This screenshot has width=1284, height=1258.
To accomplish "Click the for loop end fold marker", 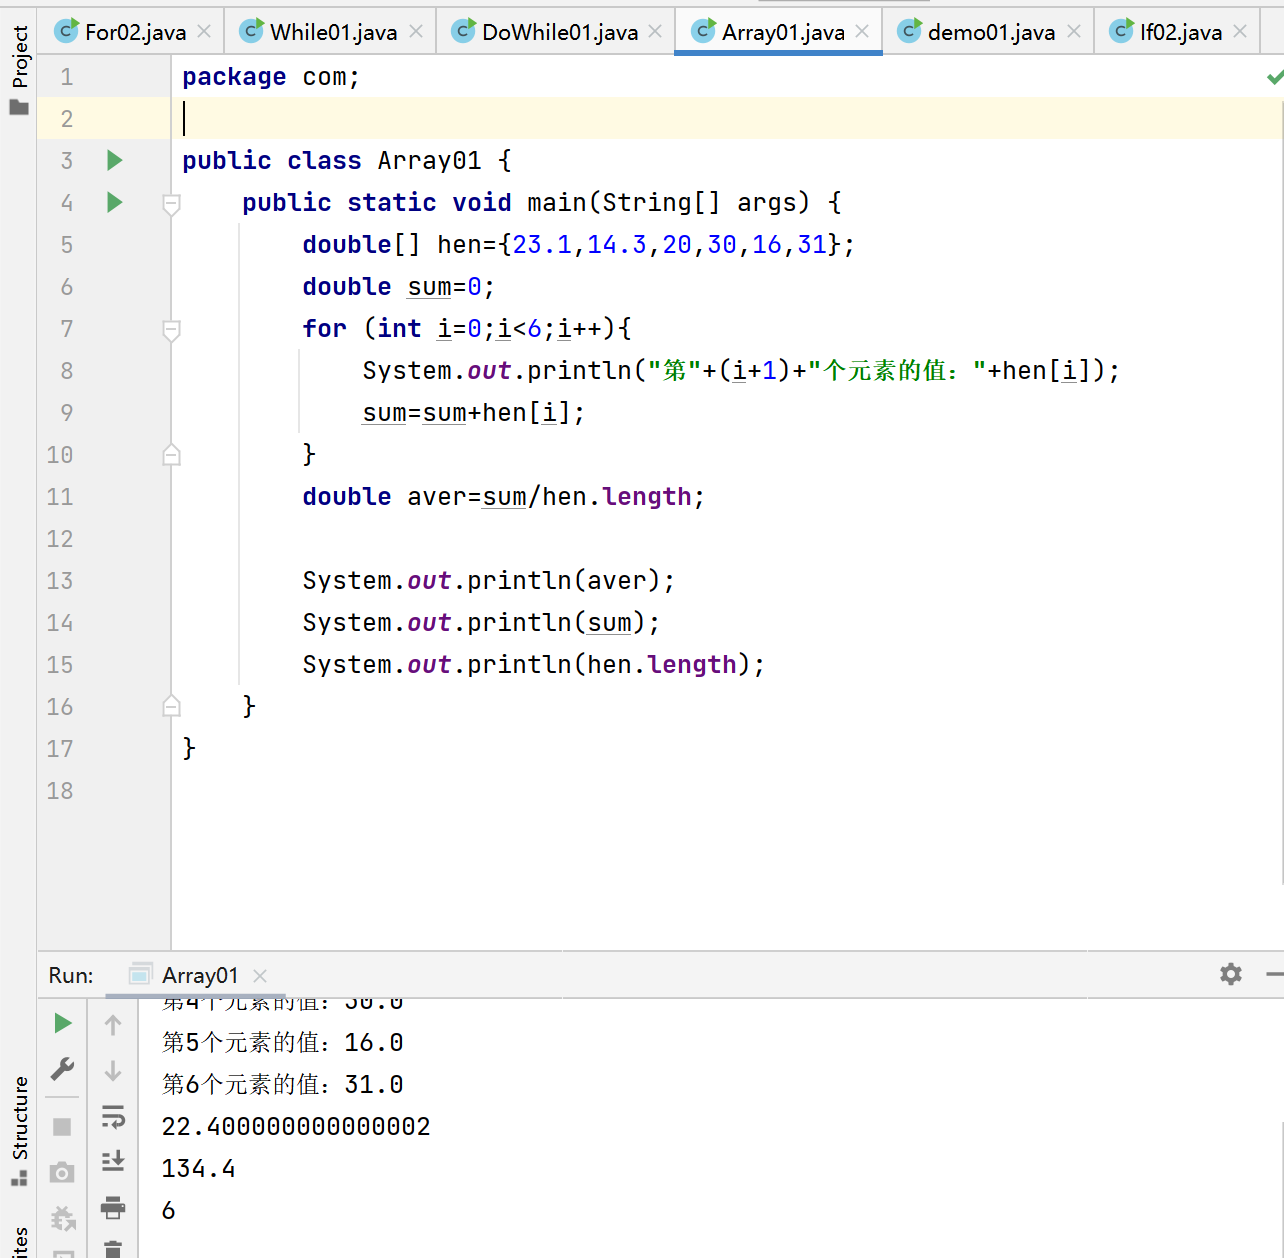I will [171, 454].
